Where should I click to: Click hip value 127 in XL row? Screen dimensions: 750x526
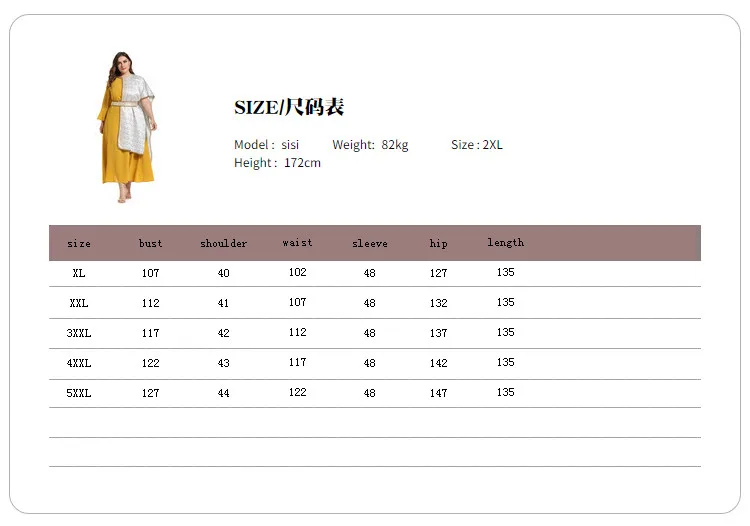click(x=439, y=273)
